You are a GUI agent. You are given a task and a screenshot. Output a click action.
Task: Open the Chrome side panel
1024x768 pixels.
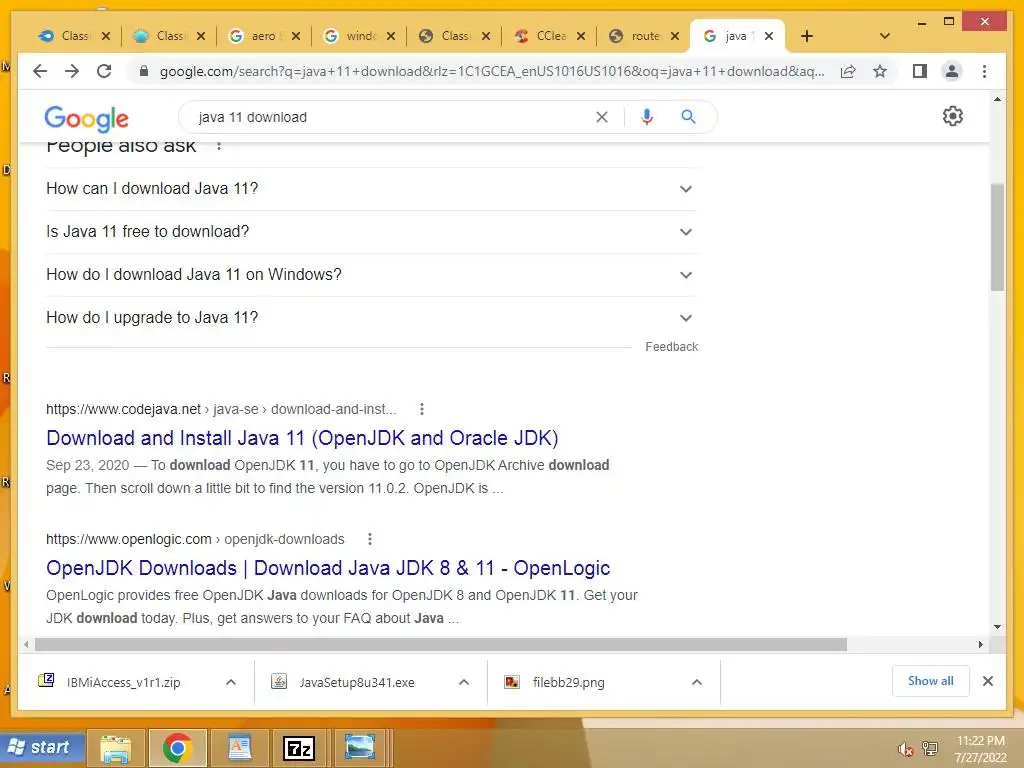click(x=920, y=71)
